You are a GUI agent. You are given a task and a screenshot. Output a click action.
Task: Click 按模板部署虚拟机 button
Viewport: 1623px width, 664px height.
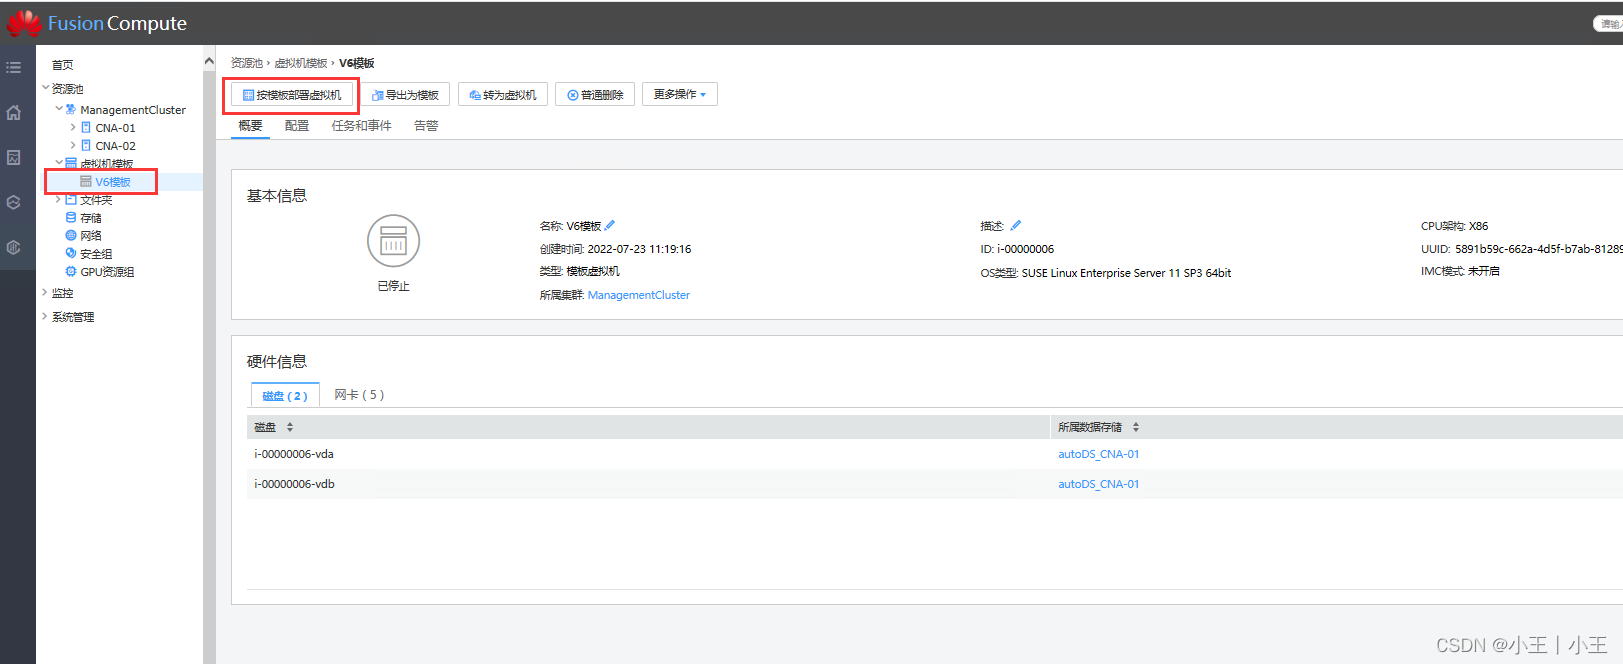(x=292, y=95)
